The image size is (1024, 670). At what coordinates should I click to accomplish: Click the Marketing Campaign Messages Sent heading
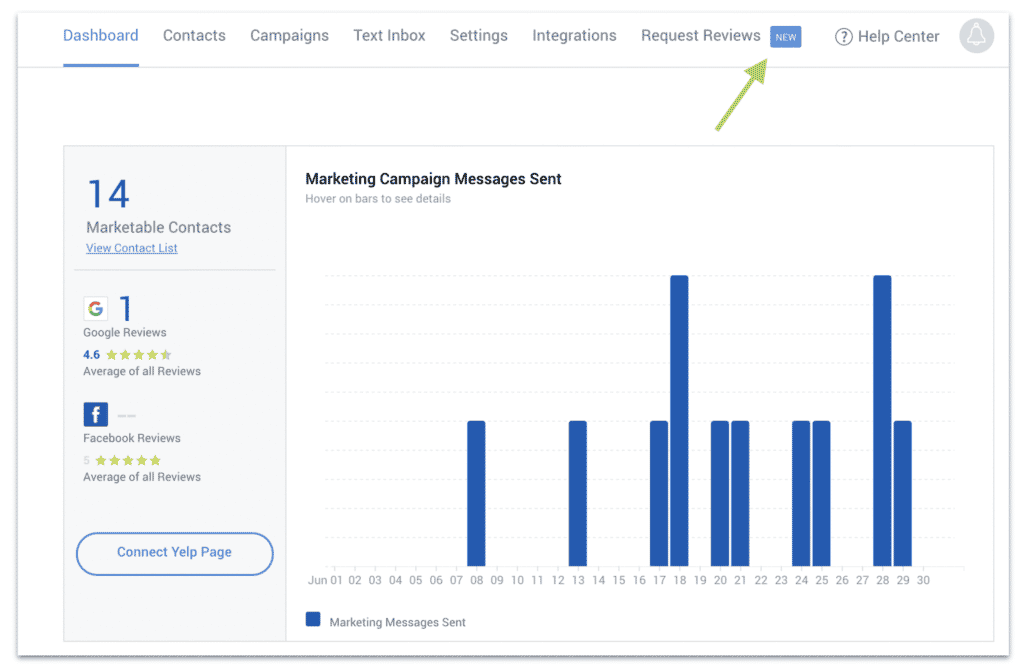[434, 179]
